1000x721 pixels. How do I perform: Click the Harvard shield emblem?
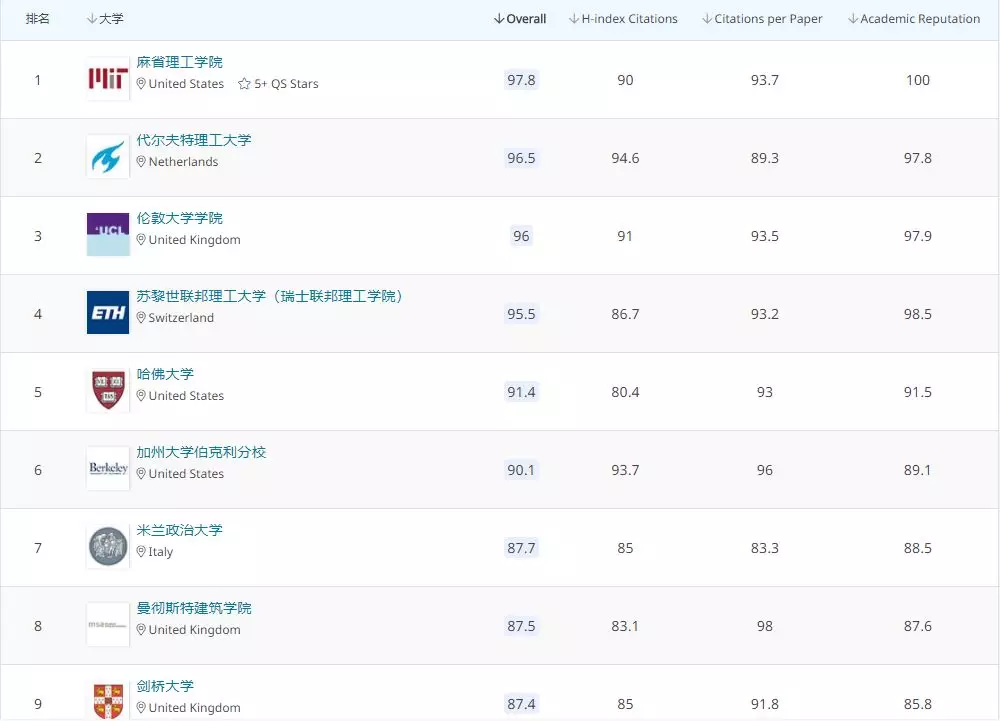[107, 391]
